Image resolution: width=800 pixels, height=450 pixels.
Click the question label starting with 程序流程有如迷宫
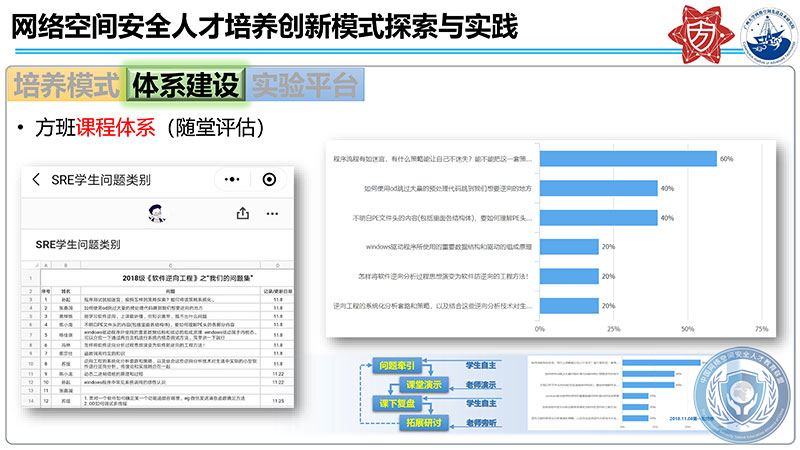click(432, 159)
